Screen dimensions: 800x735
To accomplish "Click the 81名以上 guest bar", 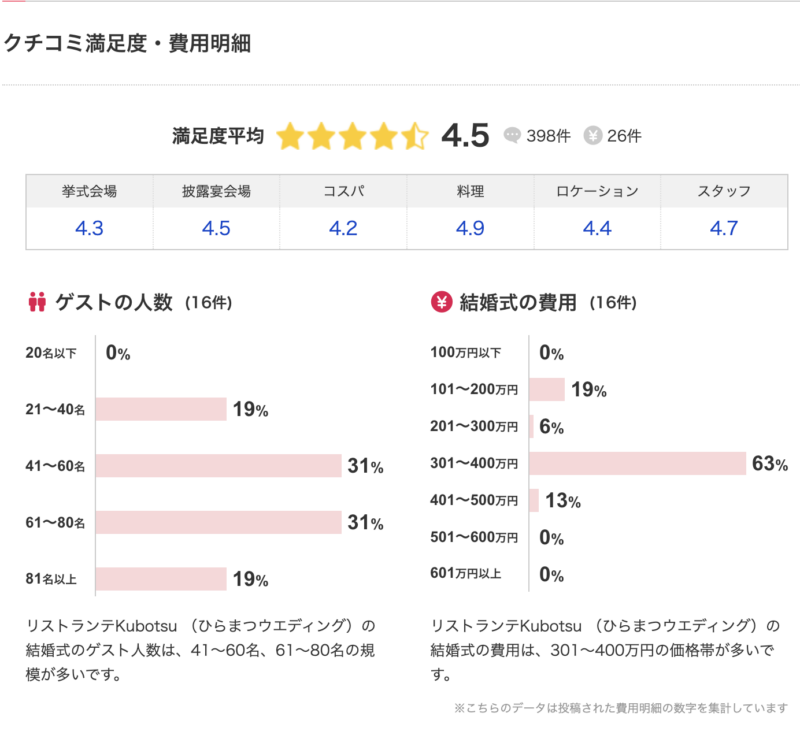I will pos(161,579).
